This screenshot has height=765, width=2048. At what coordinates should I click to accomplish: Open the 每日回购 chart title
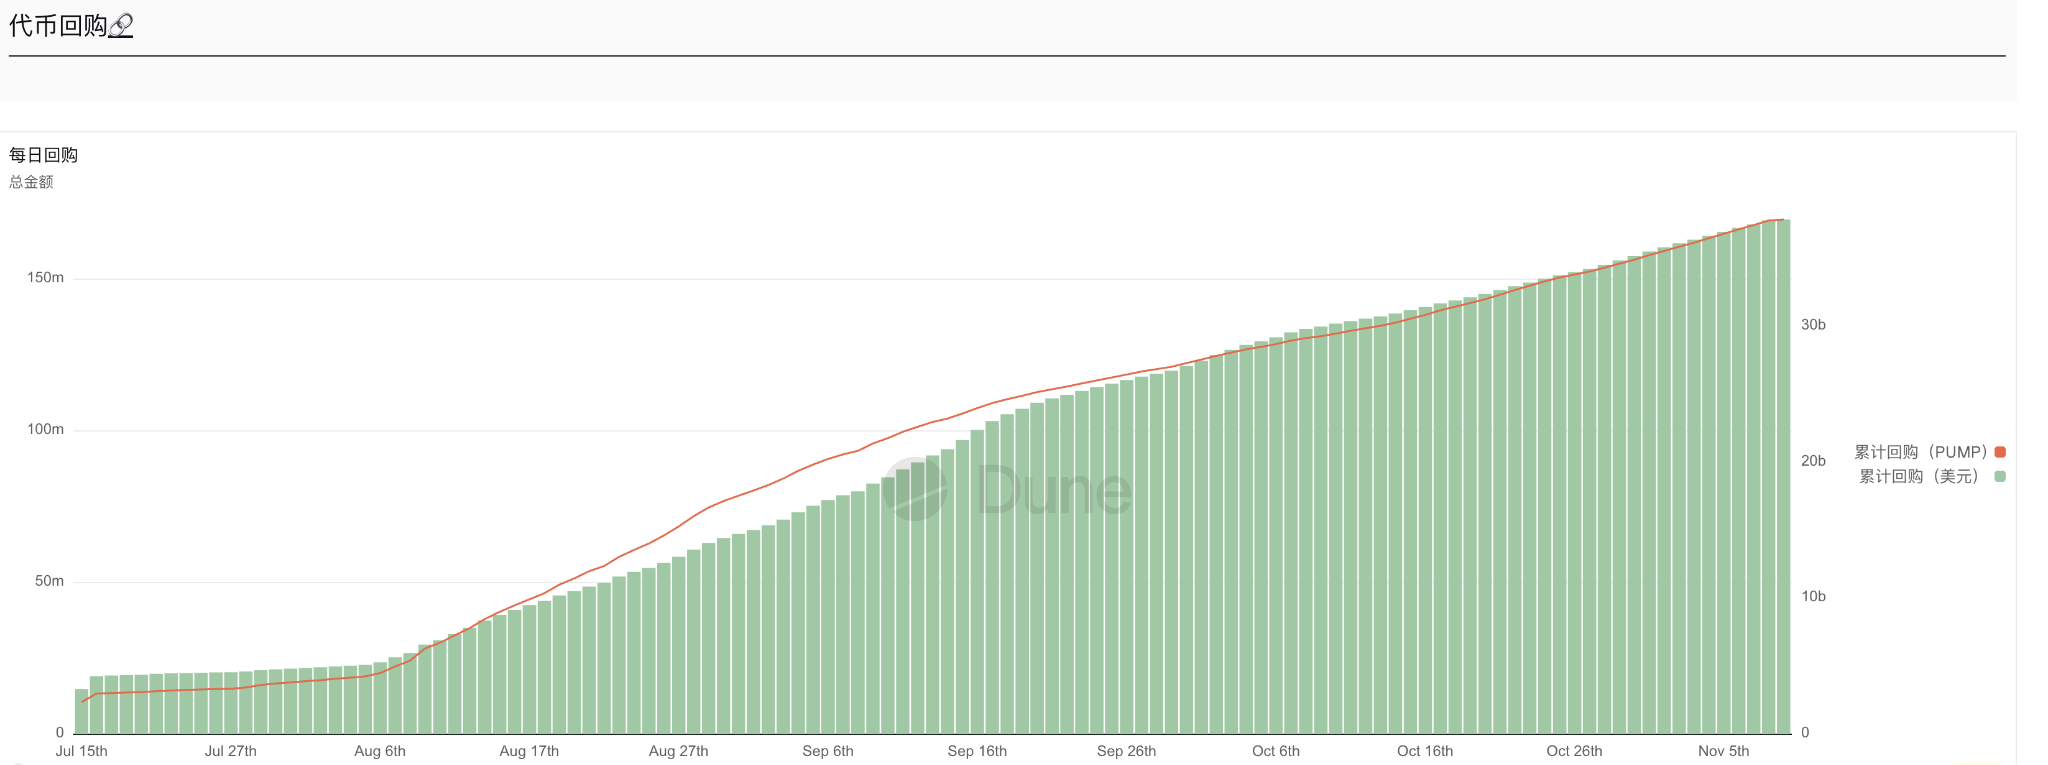coord(43,155)
